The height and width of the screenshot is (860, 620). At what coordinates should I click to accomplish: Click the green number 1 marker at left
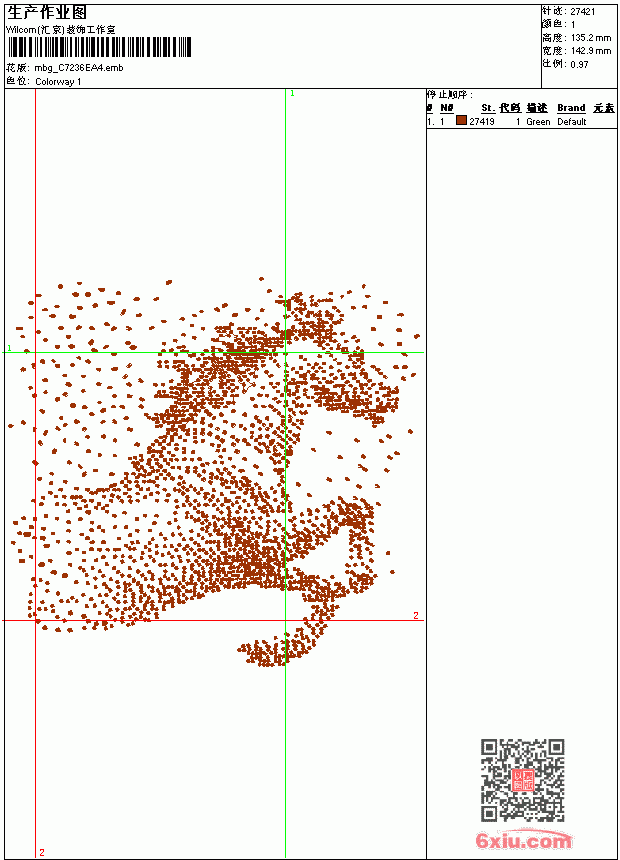pos(9,348)
